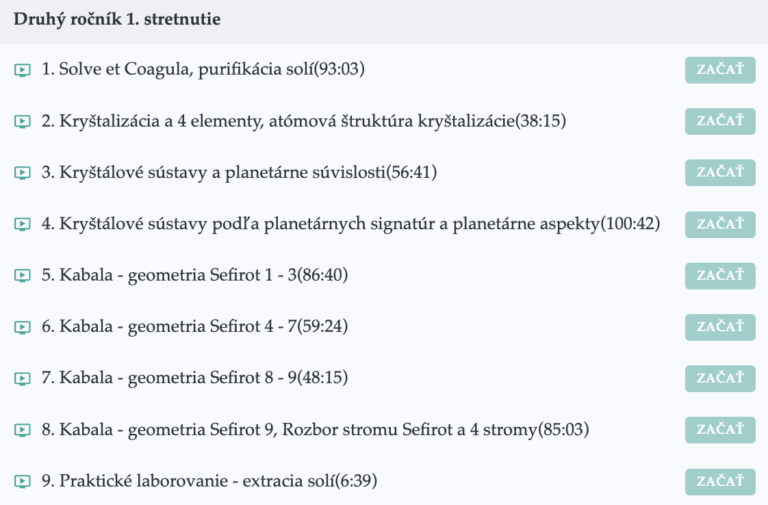Screen dimensions: 768x505
Task: Click ZAČAŤ for Rozbor stromu Sefirot lesson
Action: coord(720,430)
